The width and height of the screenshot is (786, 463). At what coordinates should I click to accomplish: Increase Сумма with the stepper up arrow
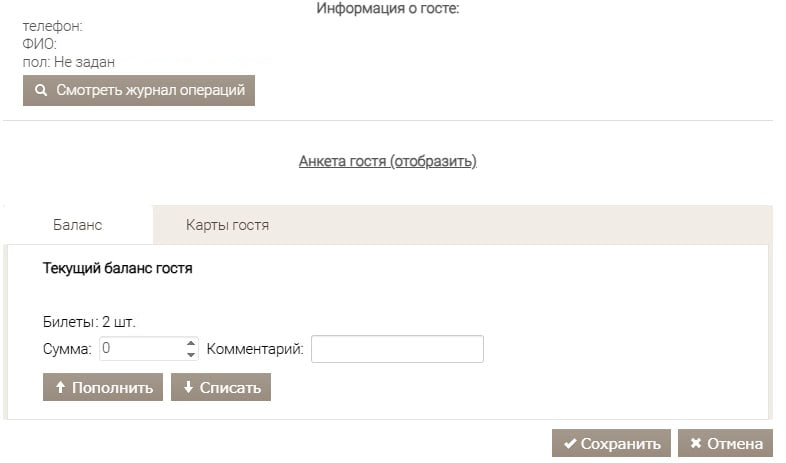pyautogui.click(x=191, y=343)
